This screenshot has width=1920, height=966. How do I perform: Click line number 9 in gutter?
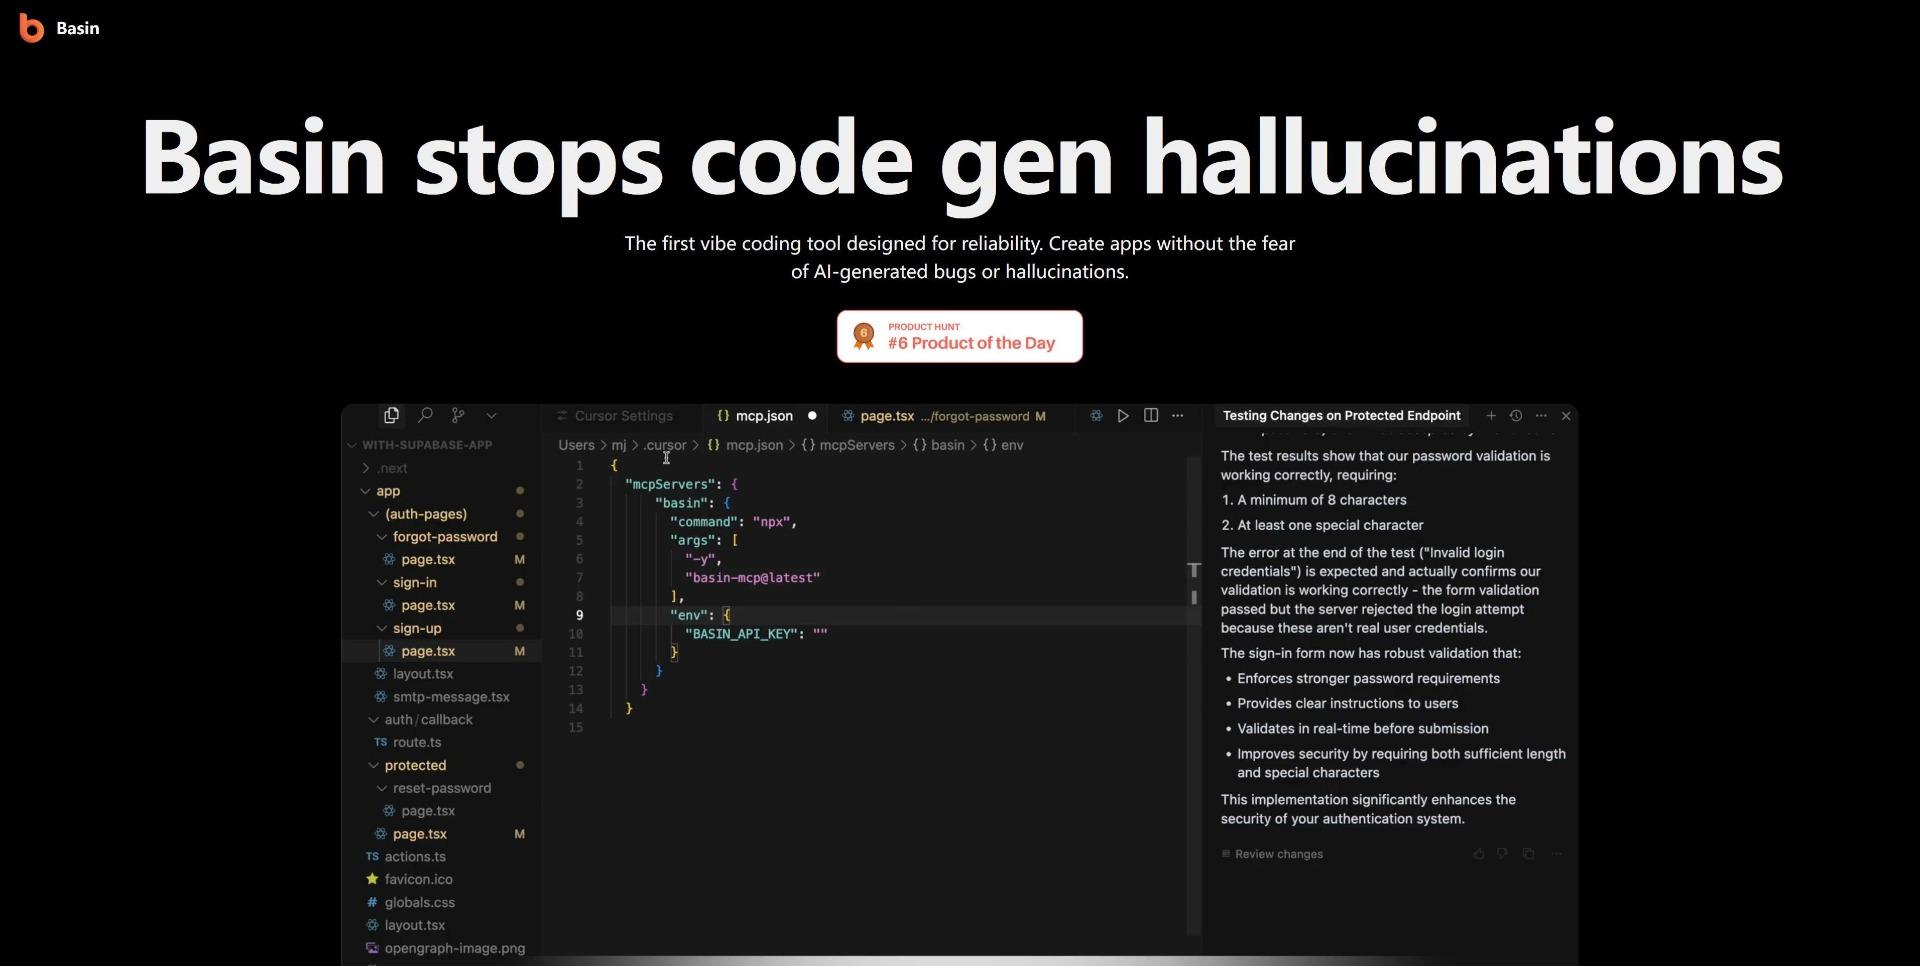(579, 615)
